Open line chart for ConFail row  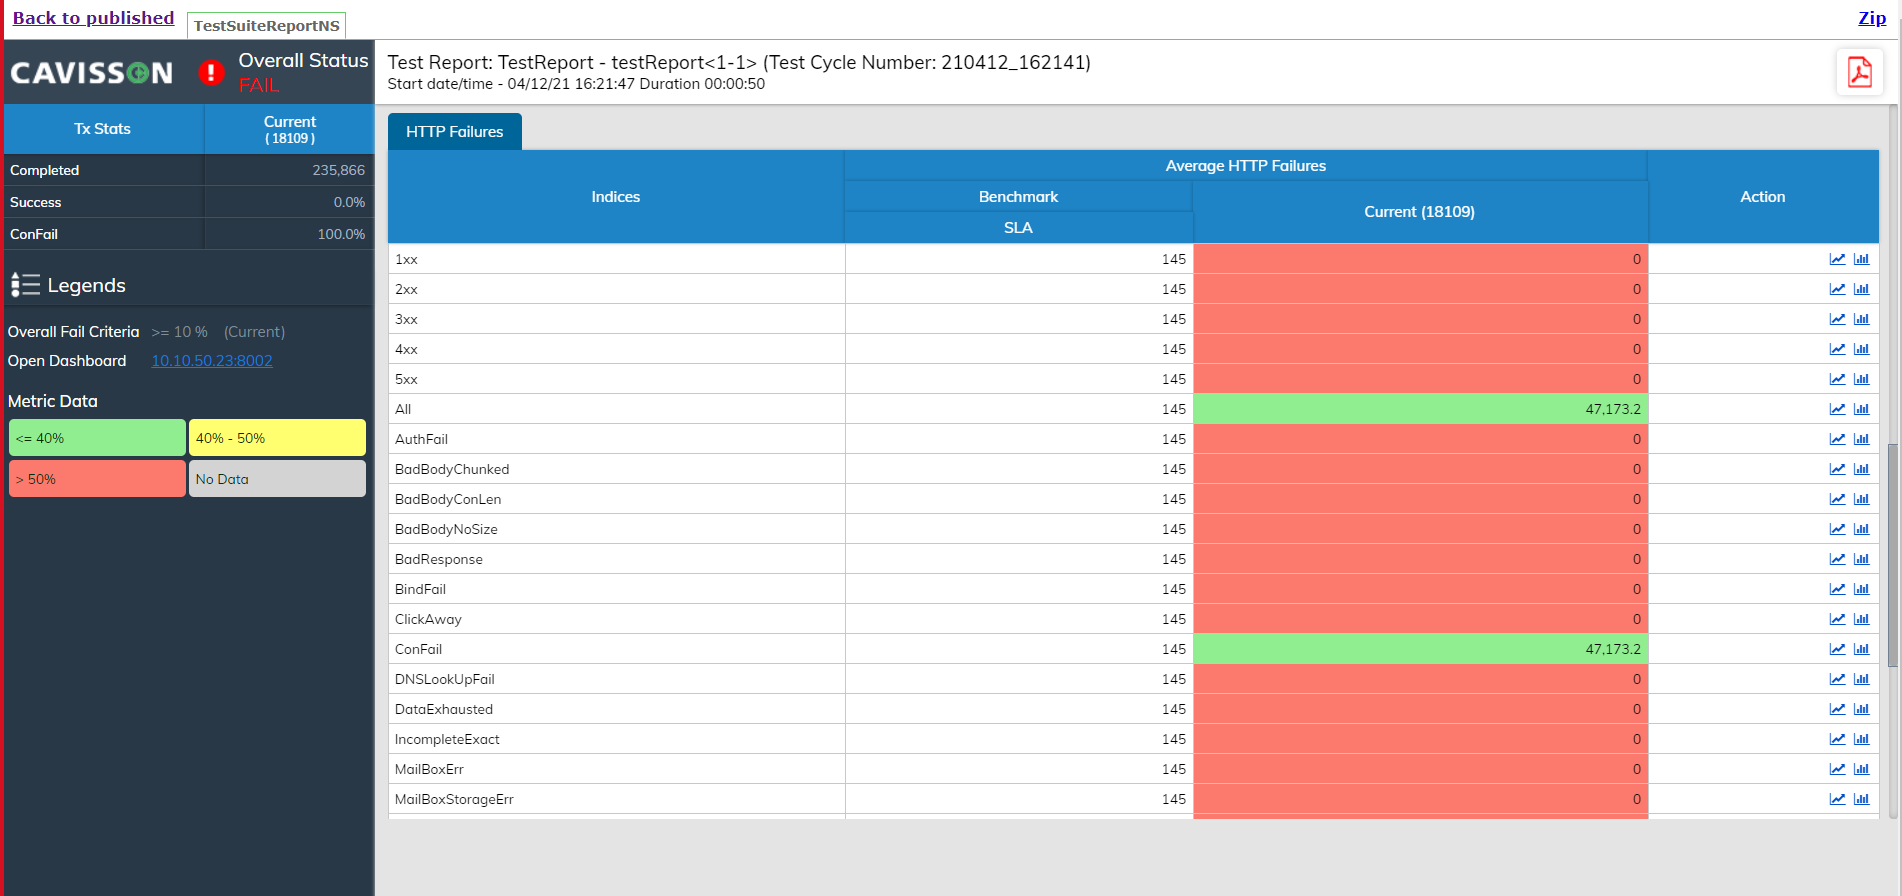click(1837, 649)
